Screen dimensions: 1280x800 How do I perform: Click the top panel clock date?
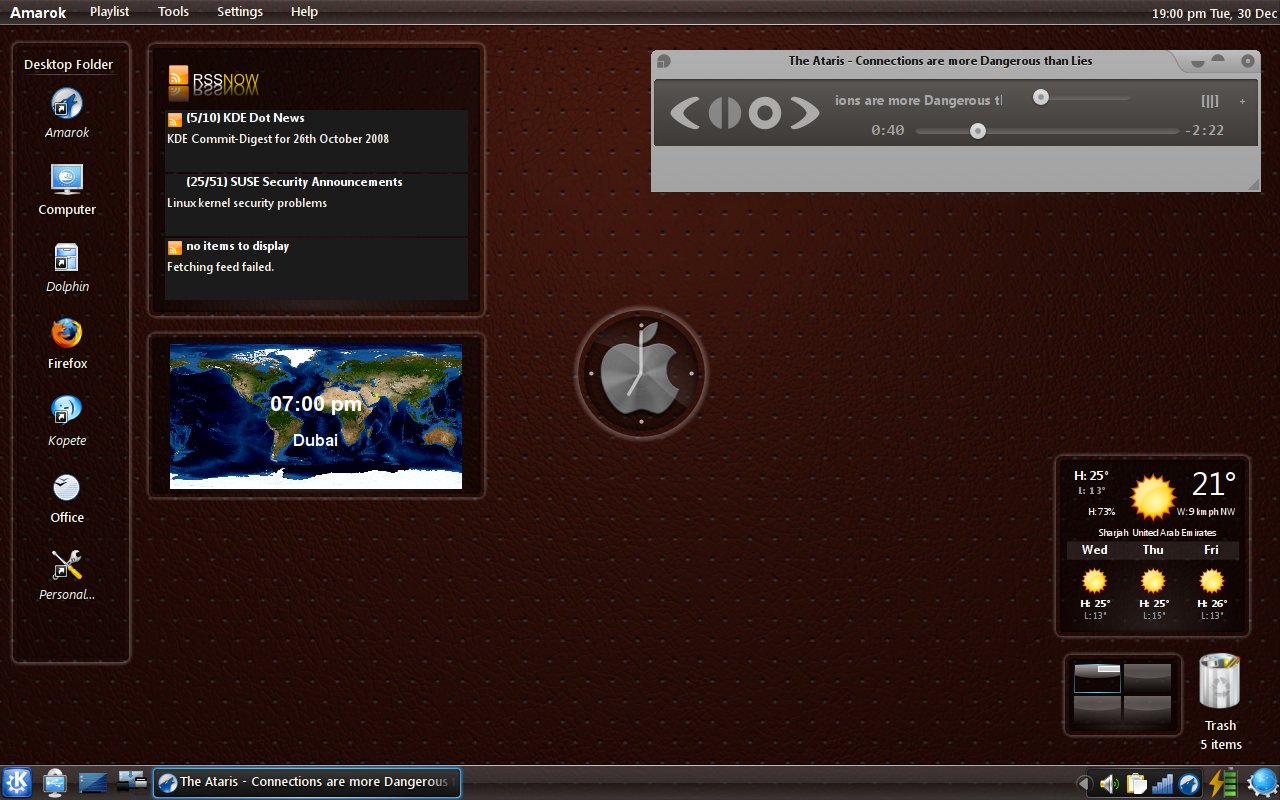click(x=1212, y=14)
